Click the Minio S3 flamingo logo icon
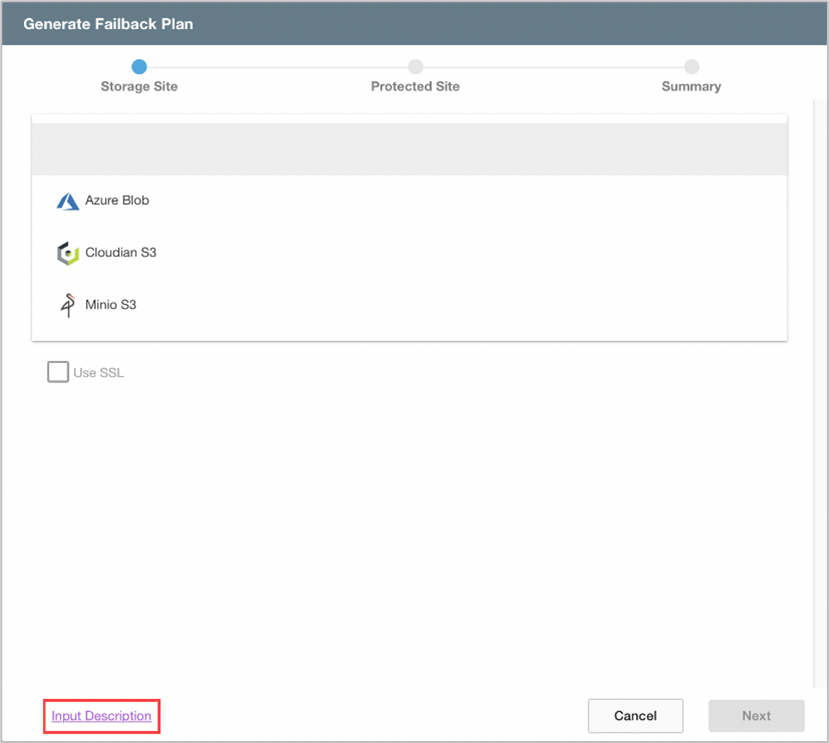This screenshot has width=829, height=743. [x=67, y=305]
